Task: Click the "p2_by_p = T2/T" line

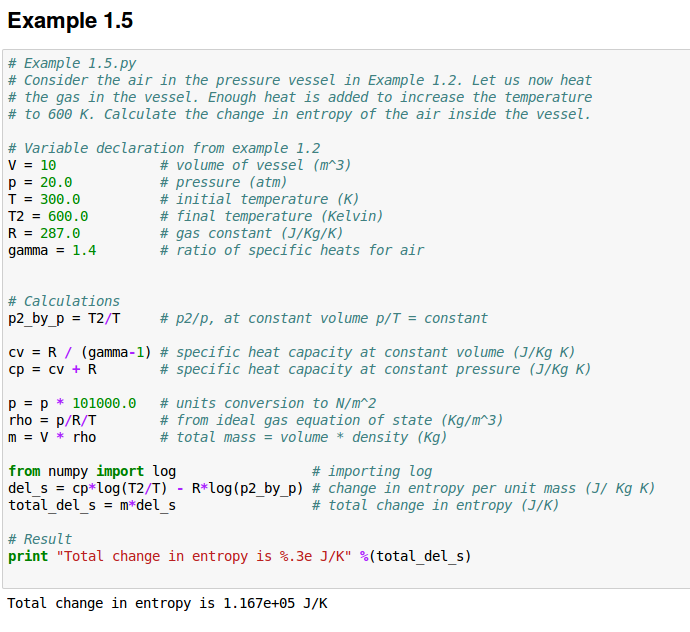Action: pyautogui.click(x=64, y=318)
